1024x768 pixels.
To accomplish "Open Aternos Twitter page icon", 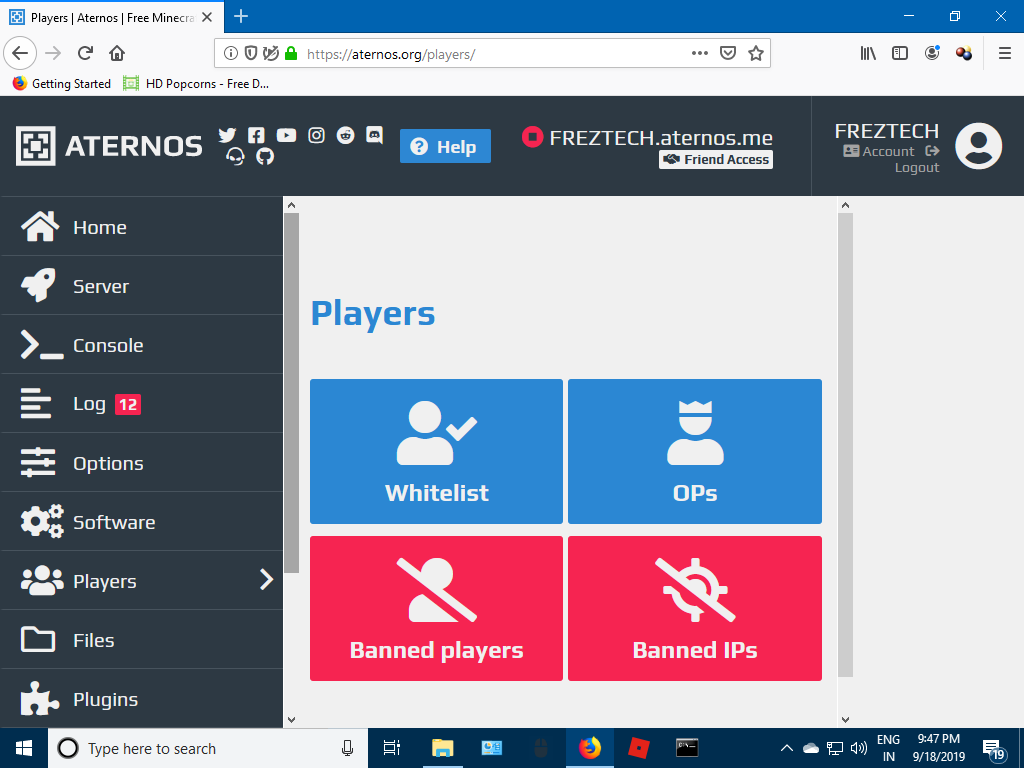I will coord(227,135).
